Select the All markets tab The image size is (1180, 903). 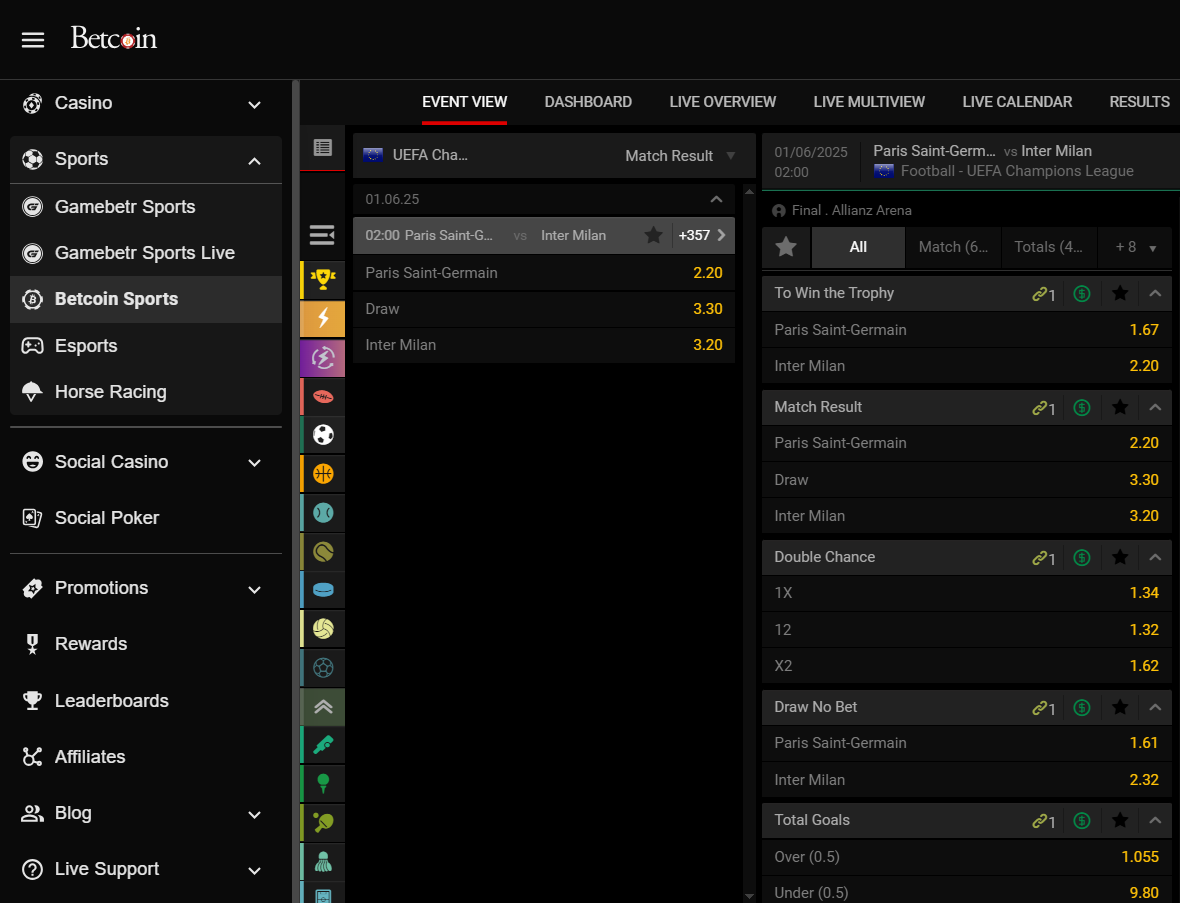[858, 247]
